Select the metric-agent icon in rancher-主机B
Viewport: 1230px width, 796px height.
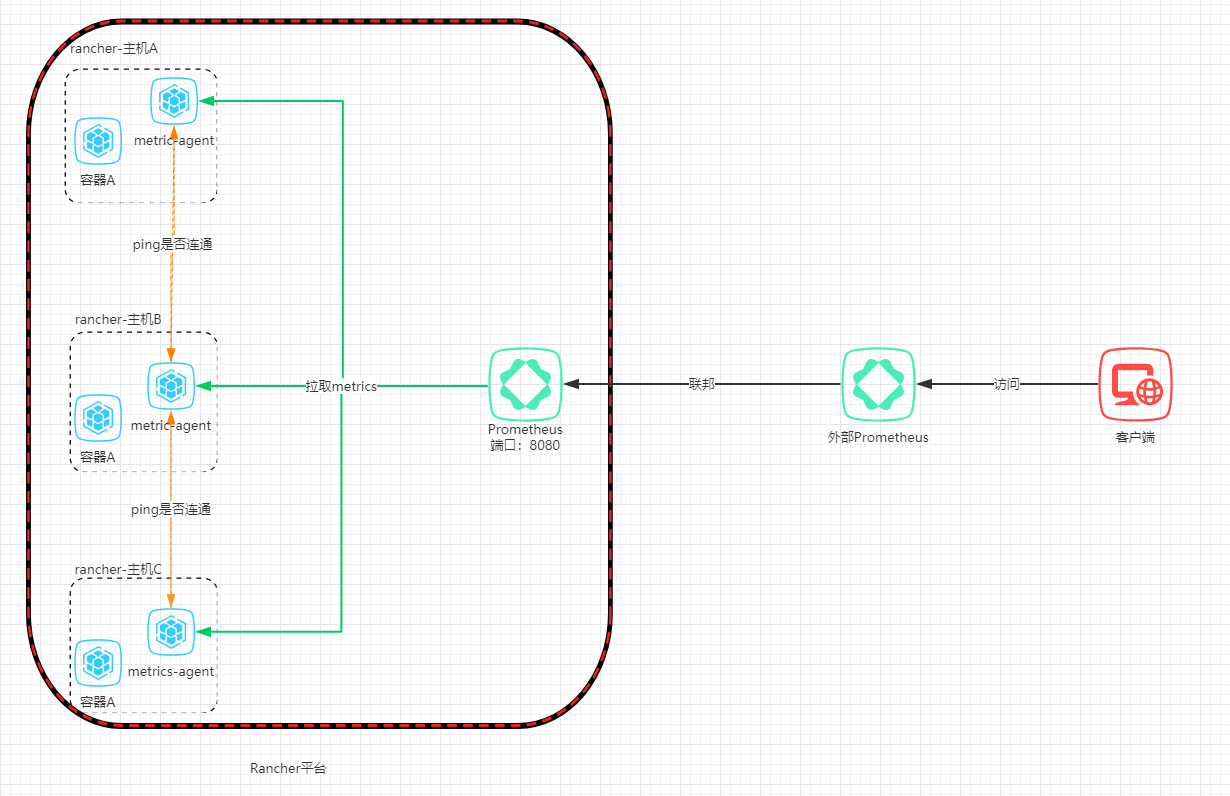pos(171,385)
